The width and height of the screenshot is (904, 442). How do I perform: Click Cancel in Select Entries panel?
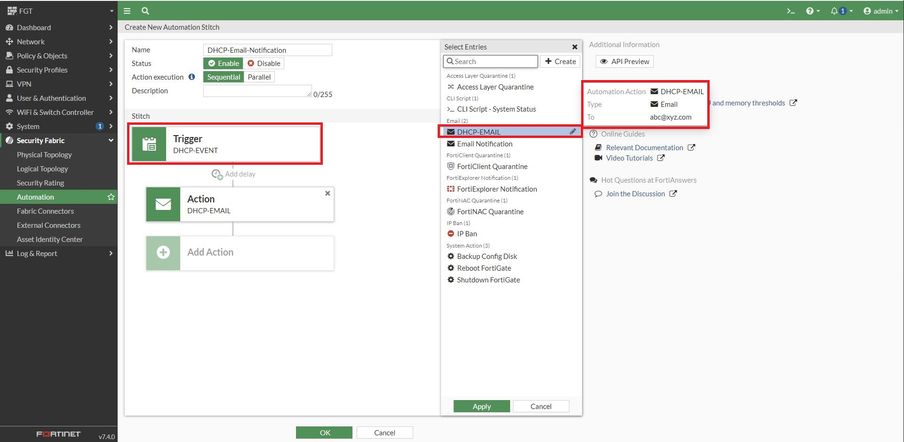pos(541,406)
